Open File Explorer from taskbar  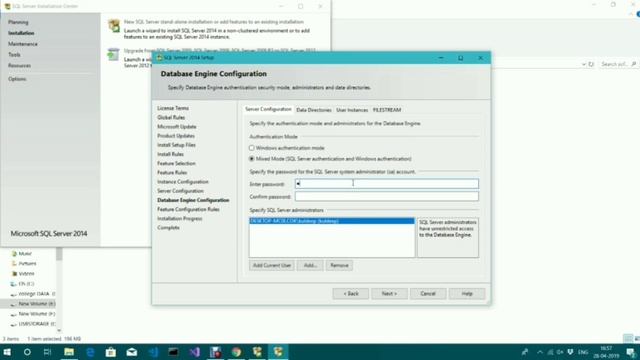click(69, 352)
